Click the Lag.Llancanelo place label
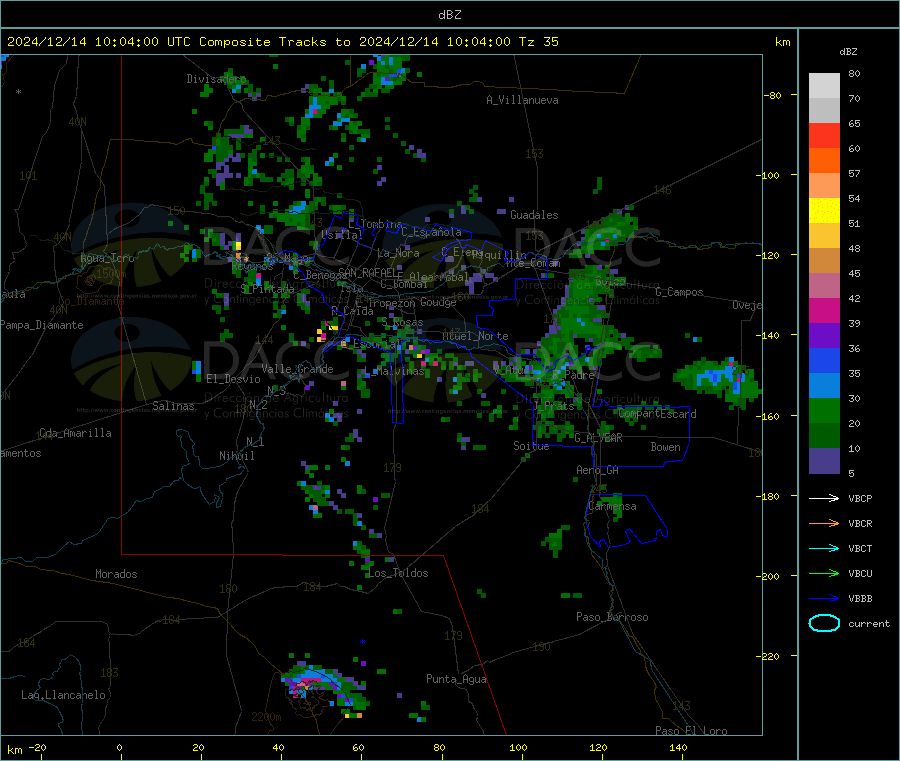This screenshot has height=761, width=900. (63, 695)
